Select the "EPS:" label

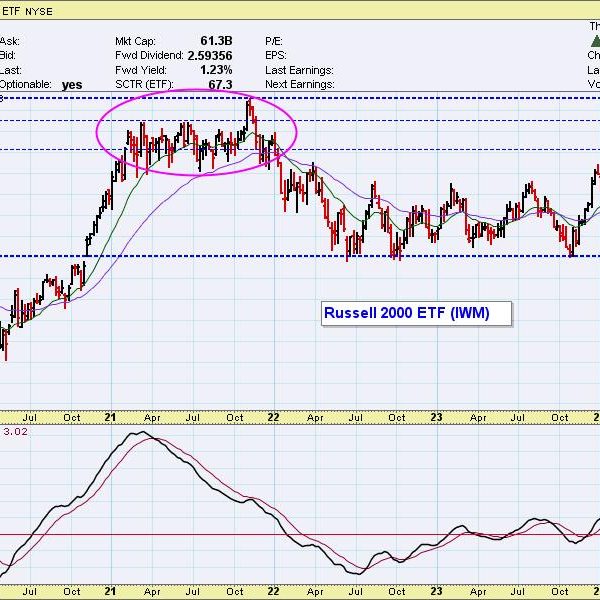[276, 55]
